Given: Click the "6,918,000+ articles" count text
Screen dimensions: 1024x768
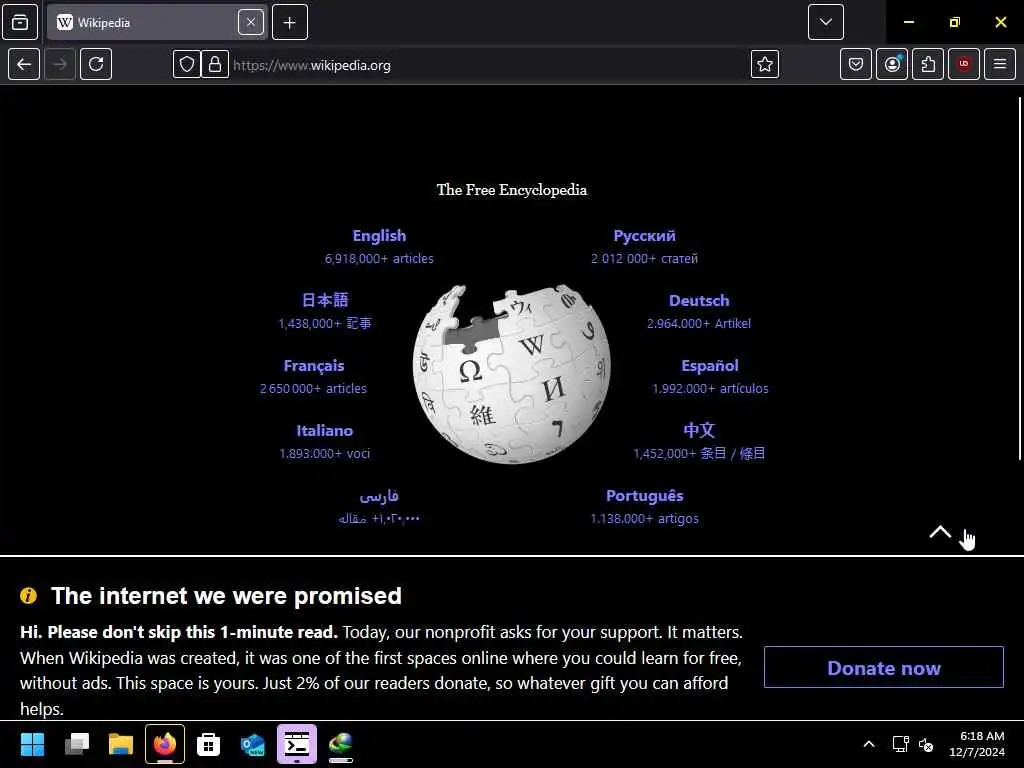Looking at the screenshot, I should point(379,259).
